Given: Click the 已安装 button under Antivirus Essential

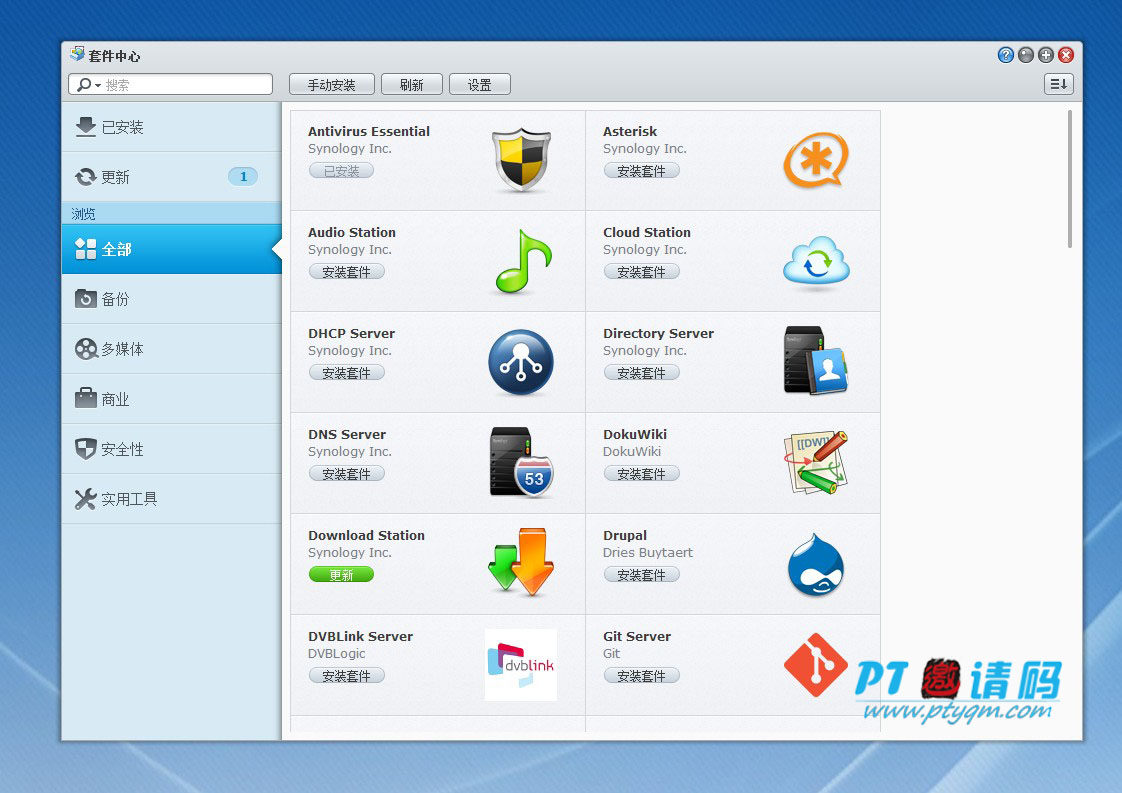Looking at the screenshot, I should [x=341, y=171].
